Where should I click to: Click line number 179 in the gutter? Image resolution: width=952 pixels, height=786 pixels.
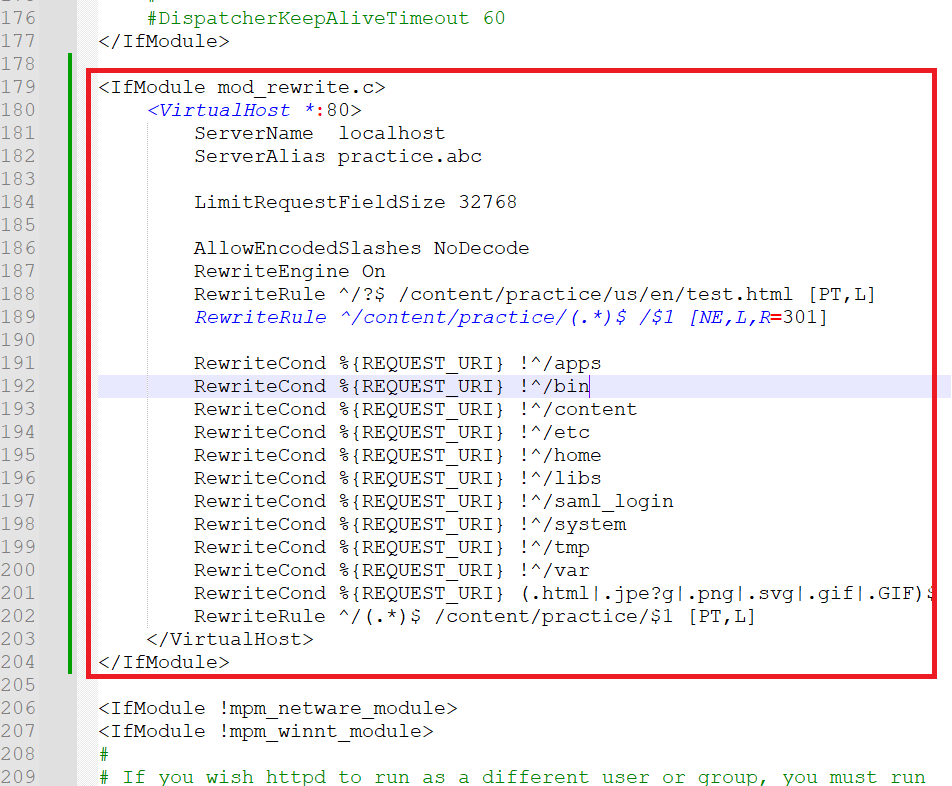tap(21, 87)
